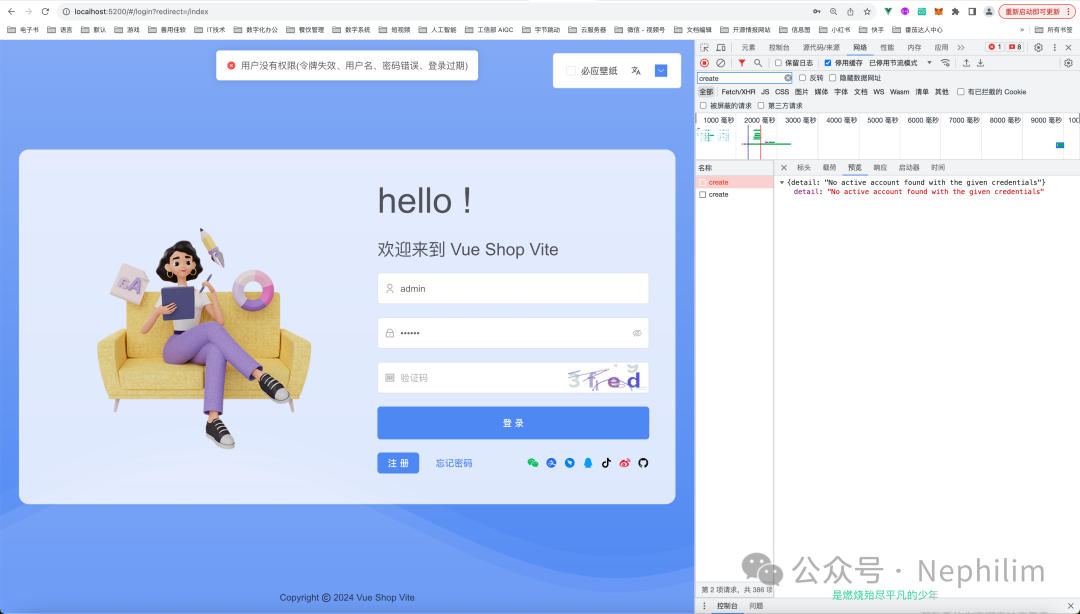The image size is (1080, 614).
Task: Click the 登录 login button
Action: (x=513, y=423)
